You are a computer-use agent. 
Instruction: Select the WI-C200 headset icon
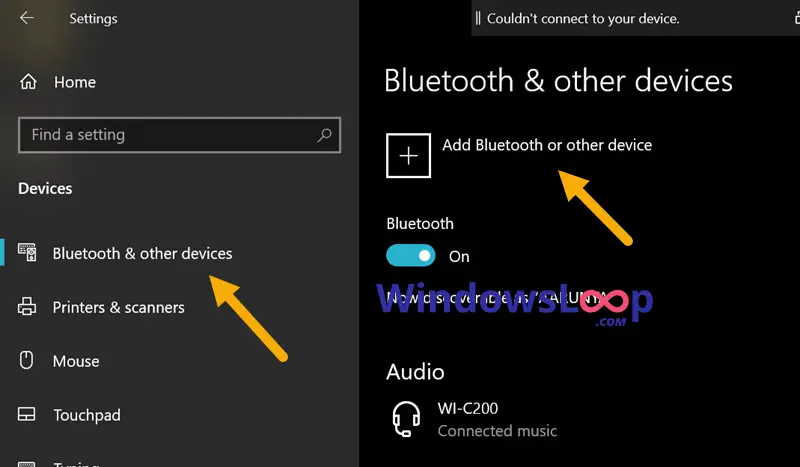(406, 419)
